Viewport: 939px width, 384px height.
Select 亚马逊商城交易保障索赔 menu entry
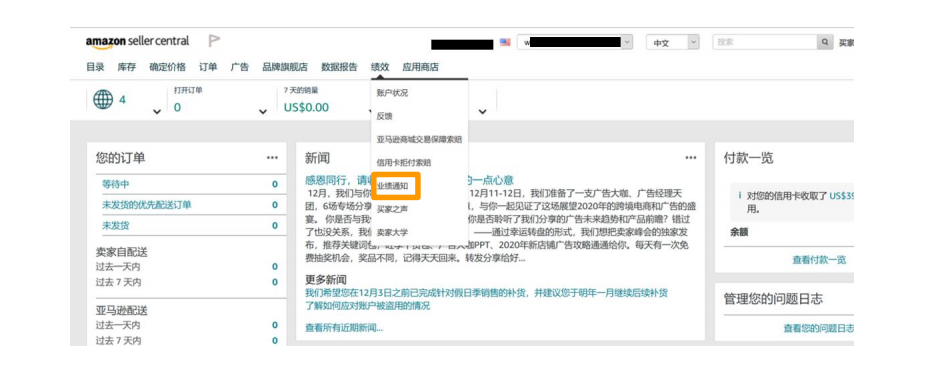tap(419, 139)
